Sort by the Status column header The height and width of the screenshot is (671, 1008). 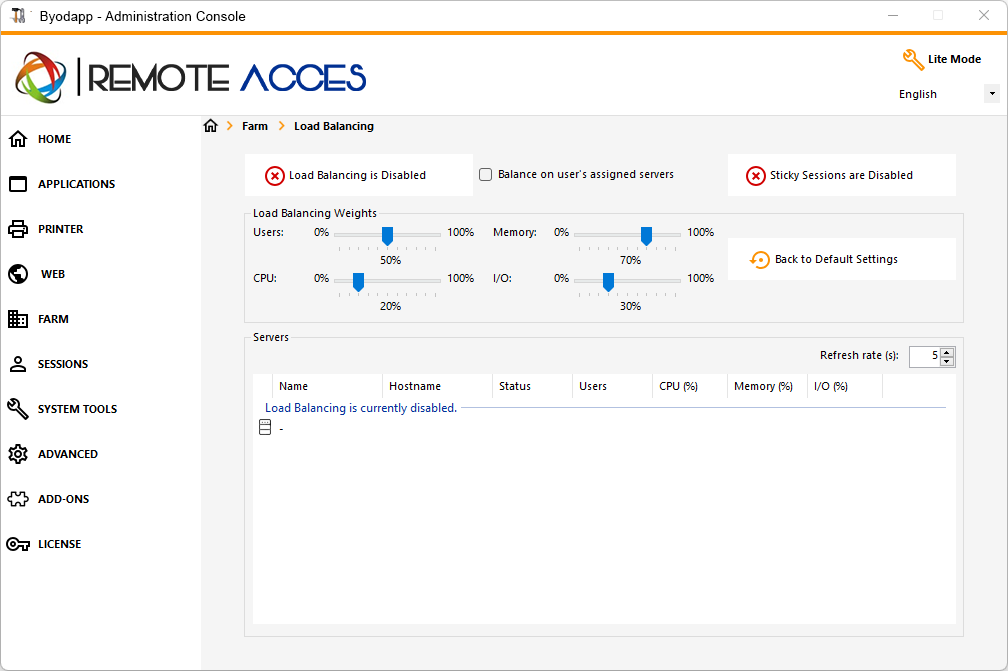click(532, 386)
